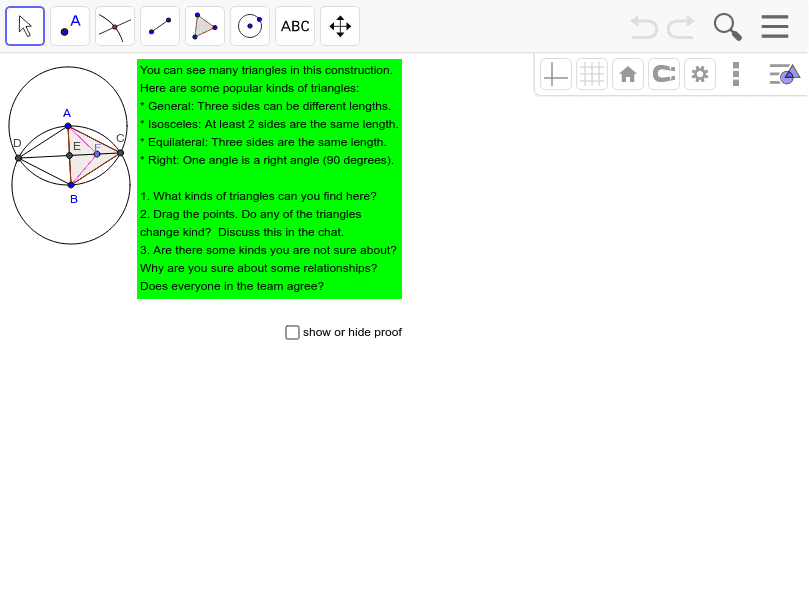Check the show or hide proof box
The height and width of the screenshot is (600, 809).
292,332
